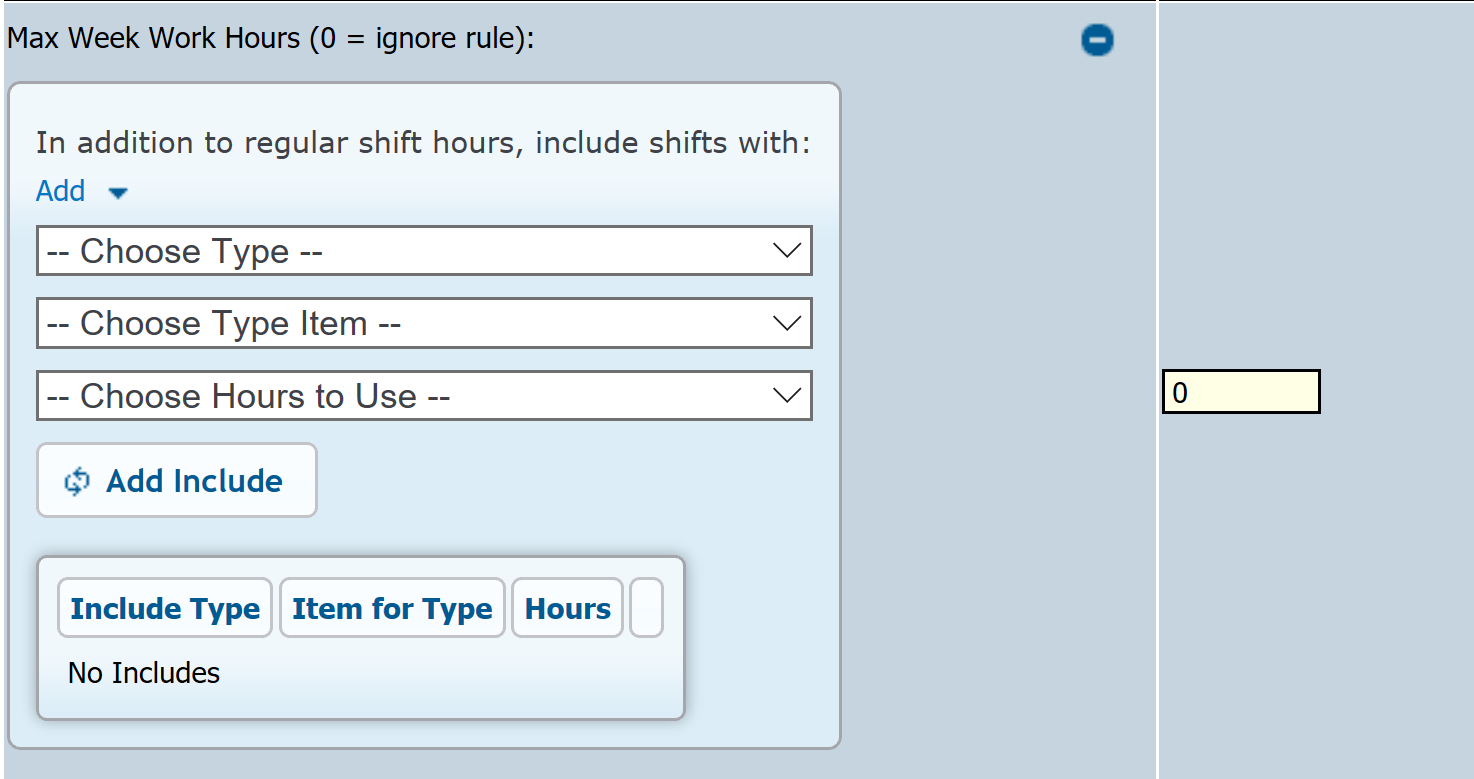Click the blue Add link
Image resolution: width=1474 pixels, height=779 pixels.
(61, 191)
